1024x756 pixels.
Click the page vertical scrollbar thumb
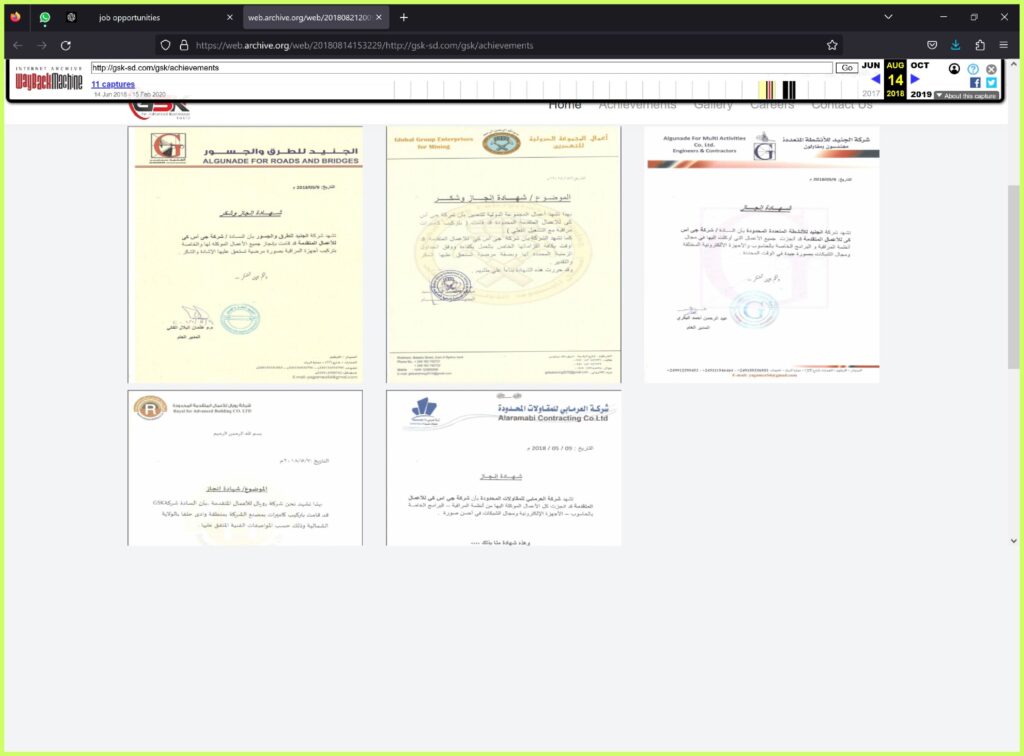1014,277
